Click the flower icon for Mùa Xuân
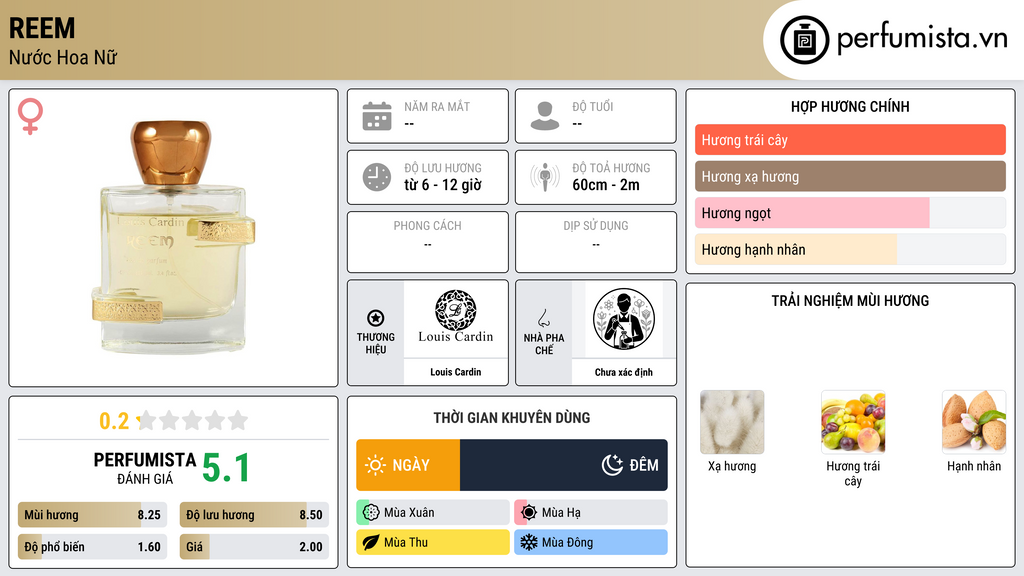The image size is (1024, 576). pyautogui.click(x=371, y=512)
